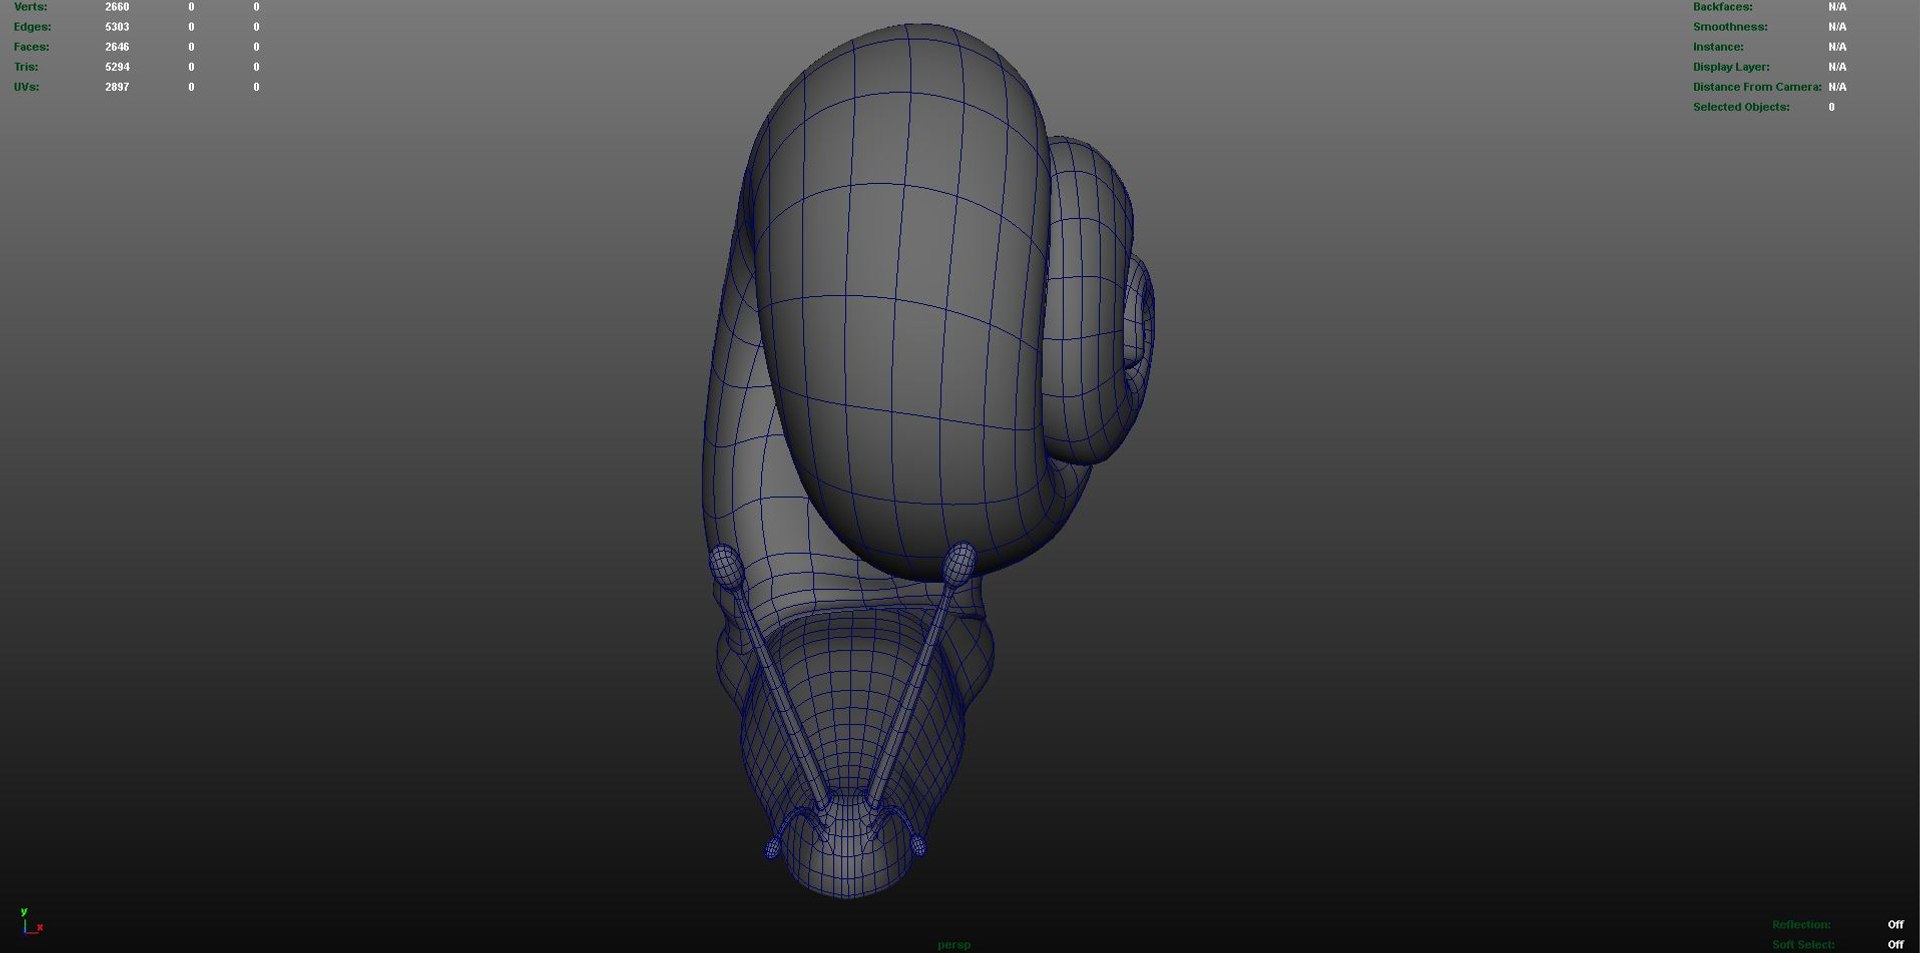Click the UVs: label in the HUD
This screenshot has width=1920, height=953.
pyautogui.click(x=26, y=87)
